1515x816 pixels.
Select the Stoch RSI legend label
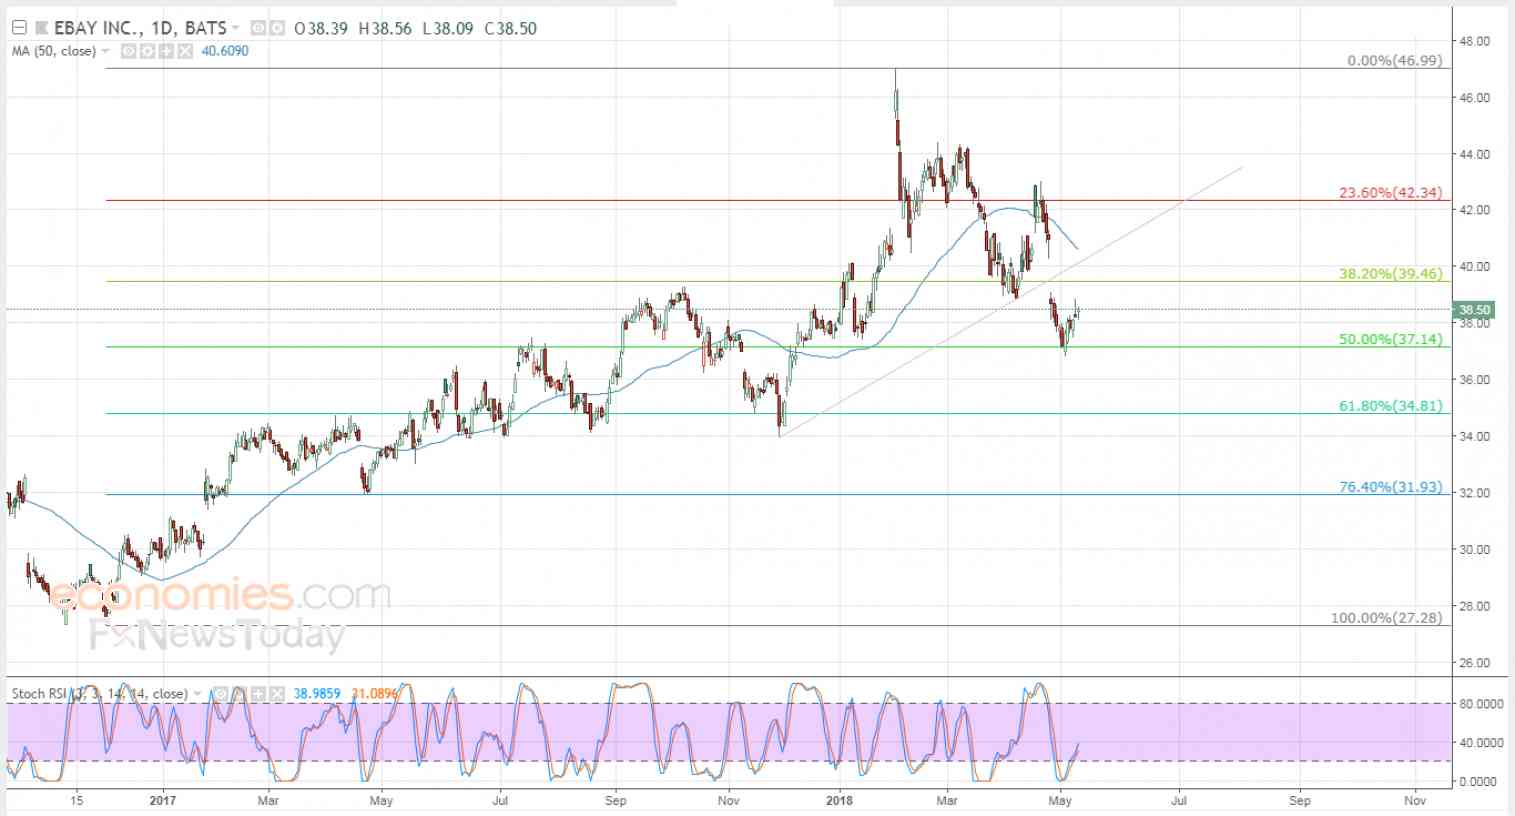click(99, 693)
